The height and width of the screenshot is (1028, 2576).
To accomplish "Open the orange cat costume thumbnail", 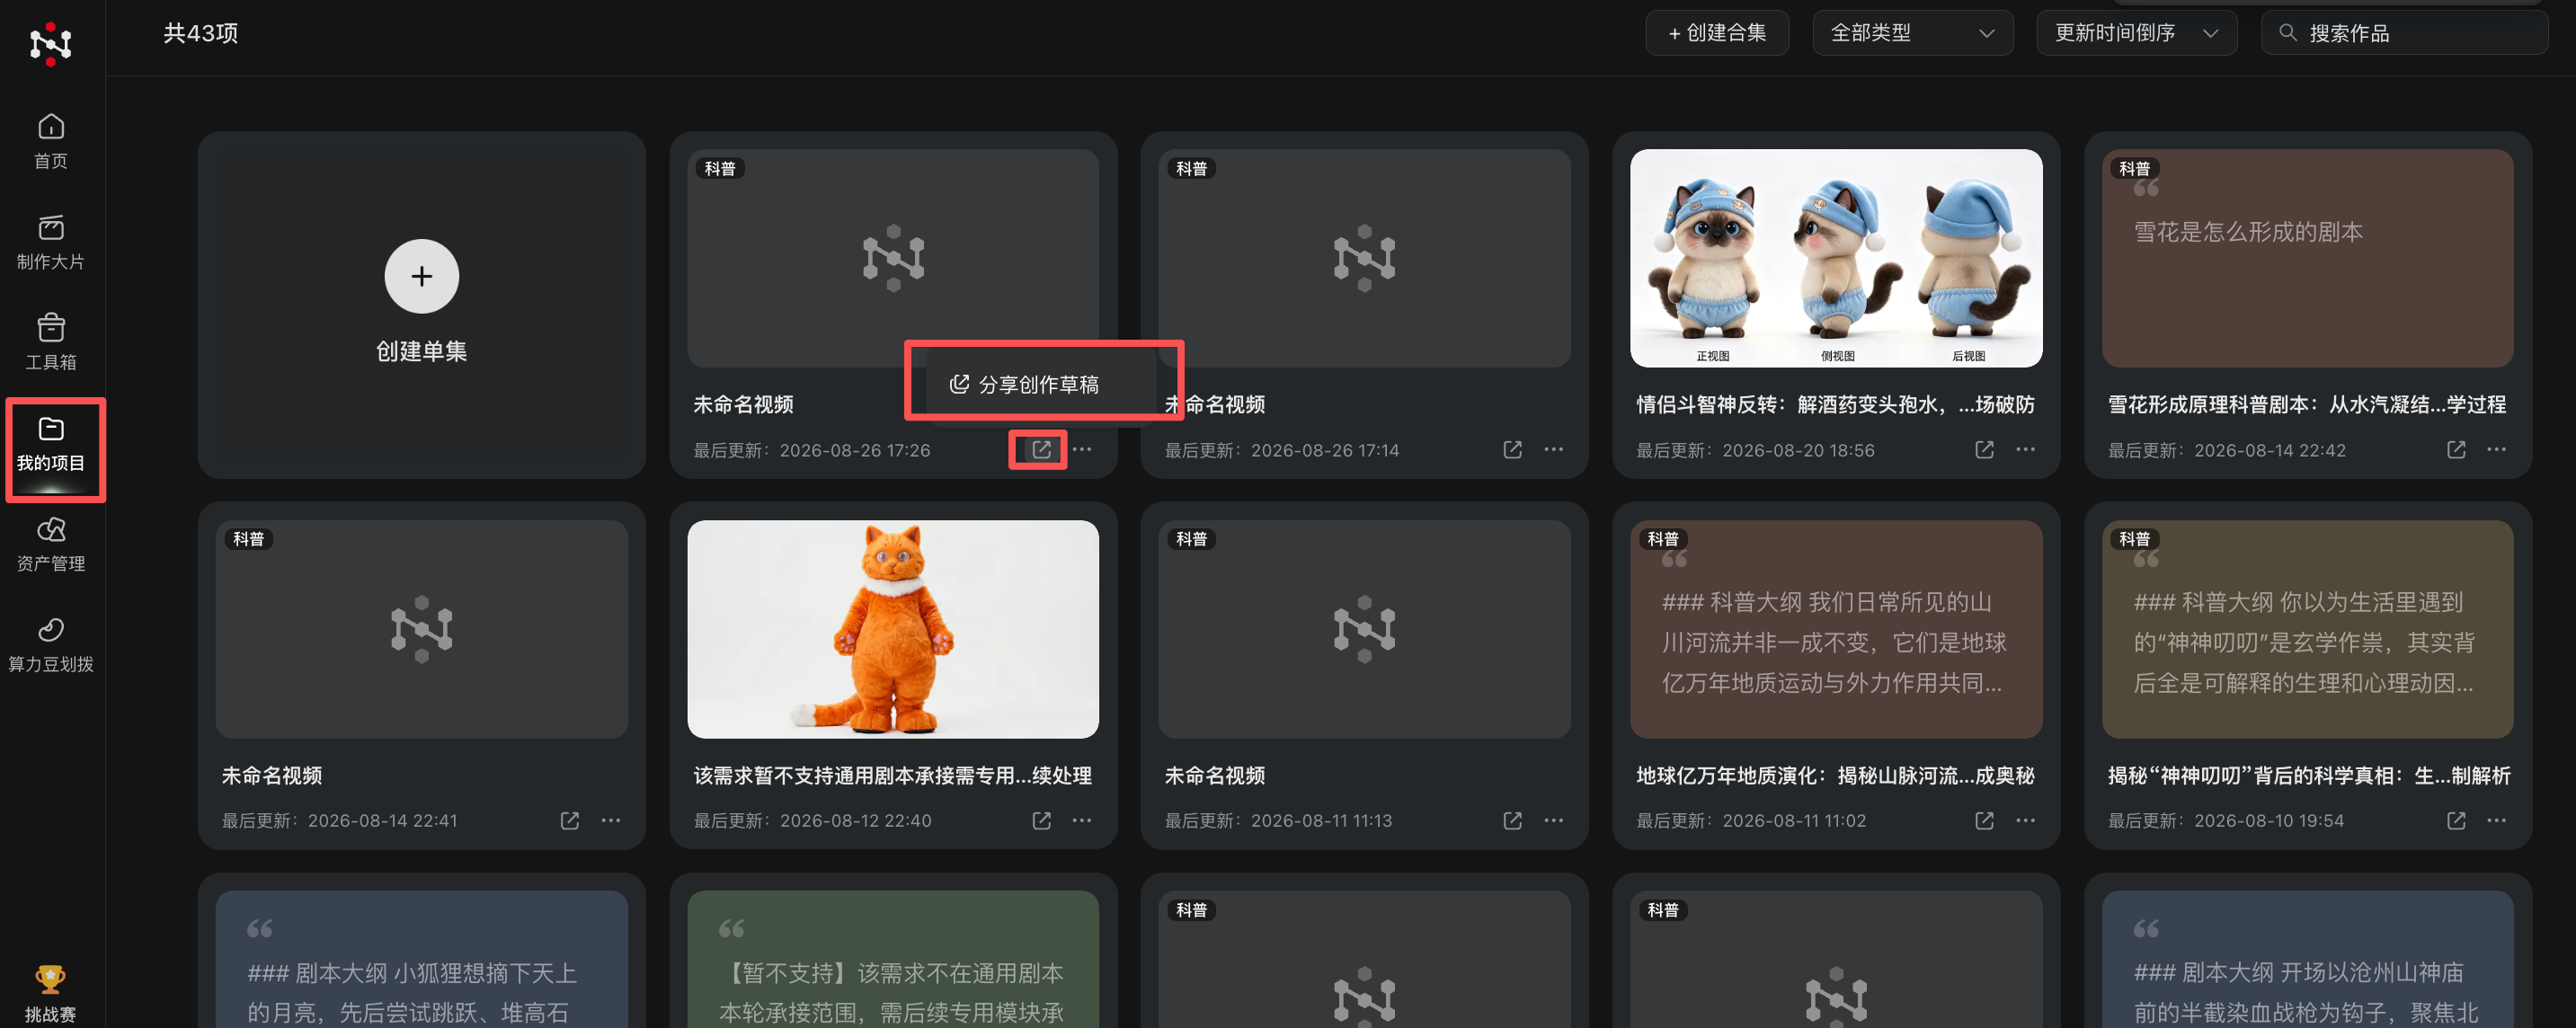I will coord(893,629).
